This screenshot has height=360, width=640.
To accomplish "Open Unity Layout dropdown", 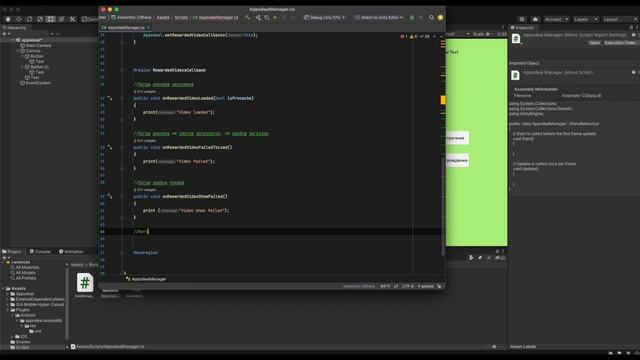I will click(620, 19).
